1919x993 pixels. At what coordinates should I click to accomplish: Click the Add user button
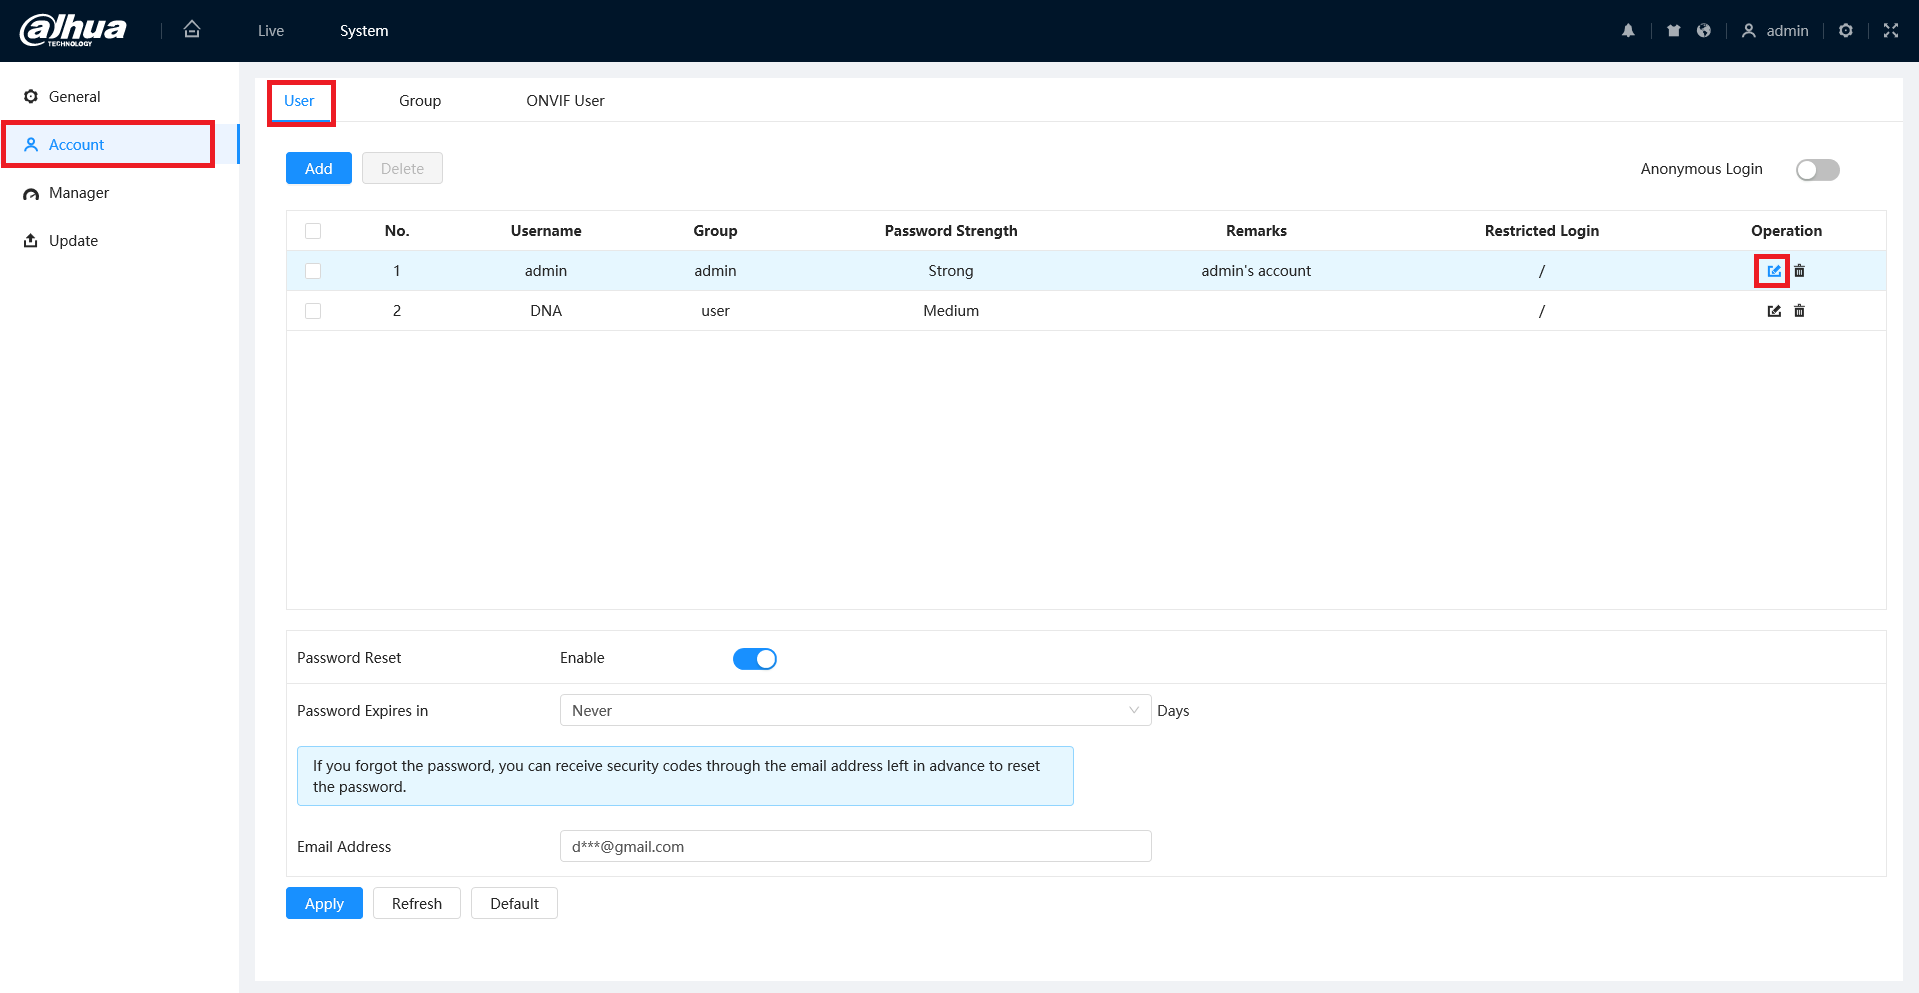(x=318, y=169)
